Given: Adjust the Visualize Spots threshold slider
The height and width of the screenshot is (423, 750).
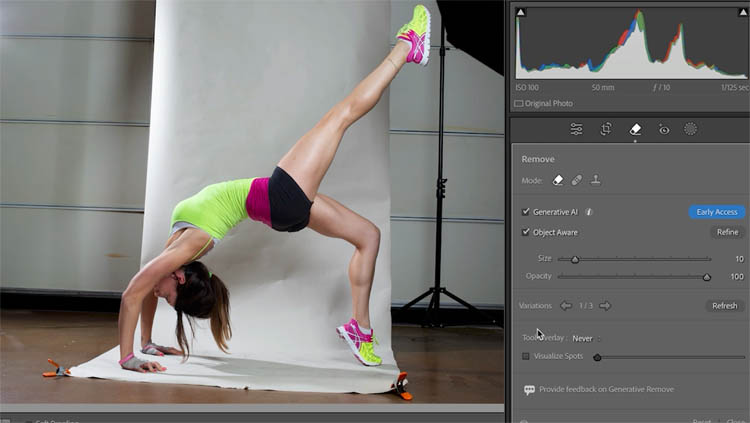Looking at the screenshot, I should 597,357.
